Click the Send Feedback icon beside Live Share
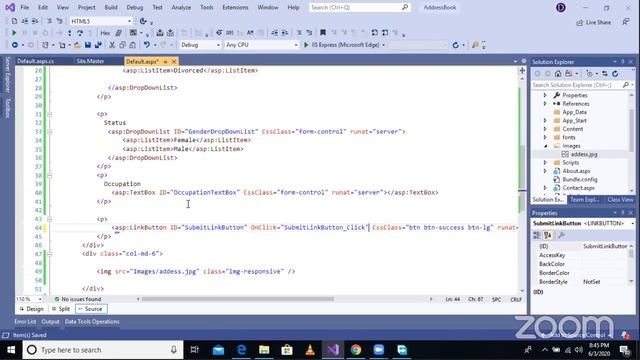 coord(626,22)
